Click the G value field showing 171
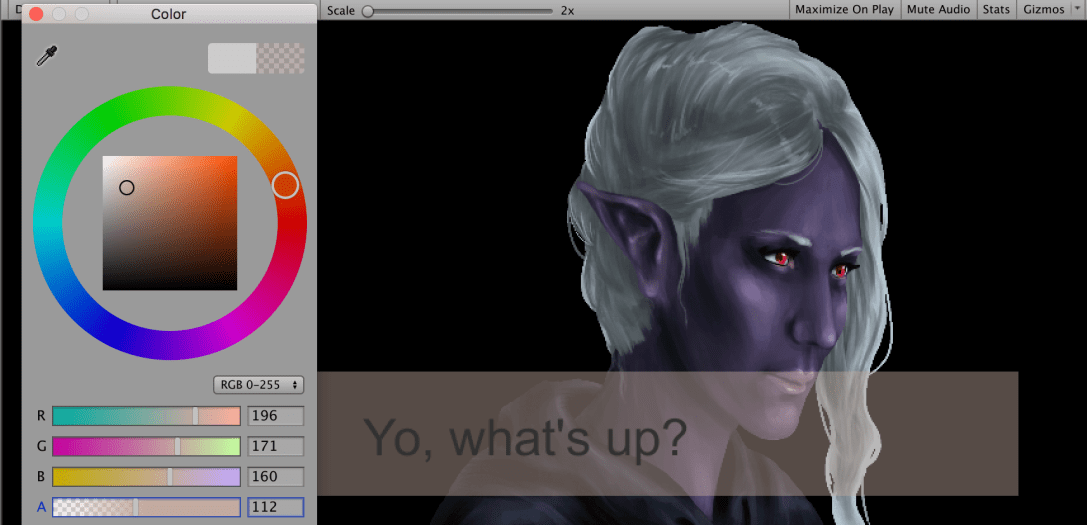The height and width of the screenshot is (525, 1087). [275, 446]
